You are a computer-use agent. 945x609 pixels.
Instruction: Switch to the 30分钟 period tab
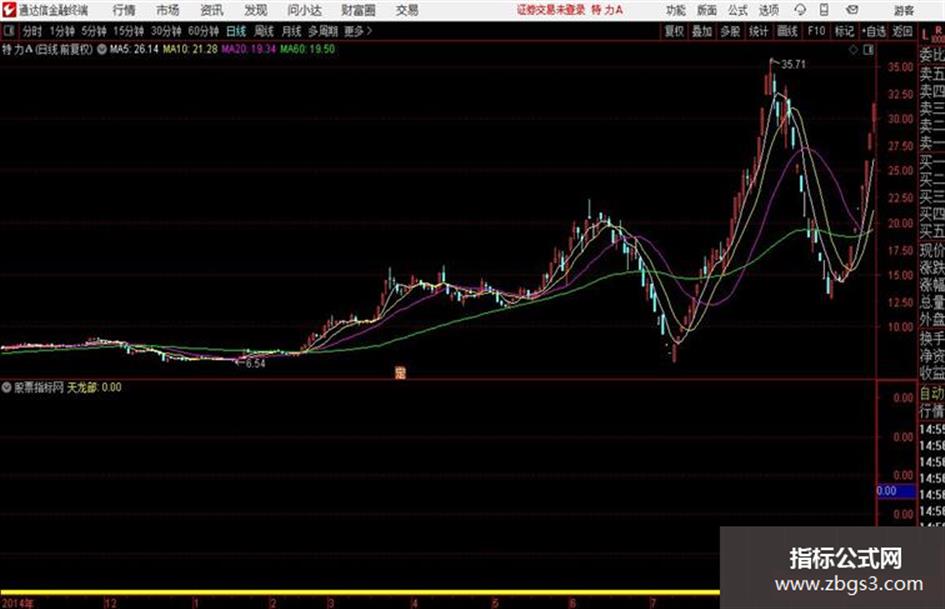tap(166, 31)
